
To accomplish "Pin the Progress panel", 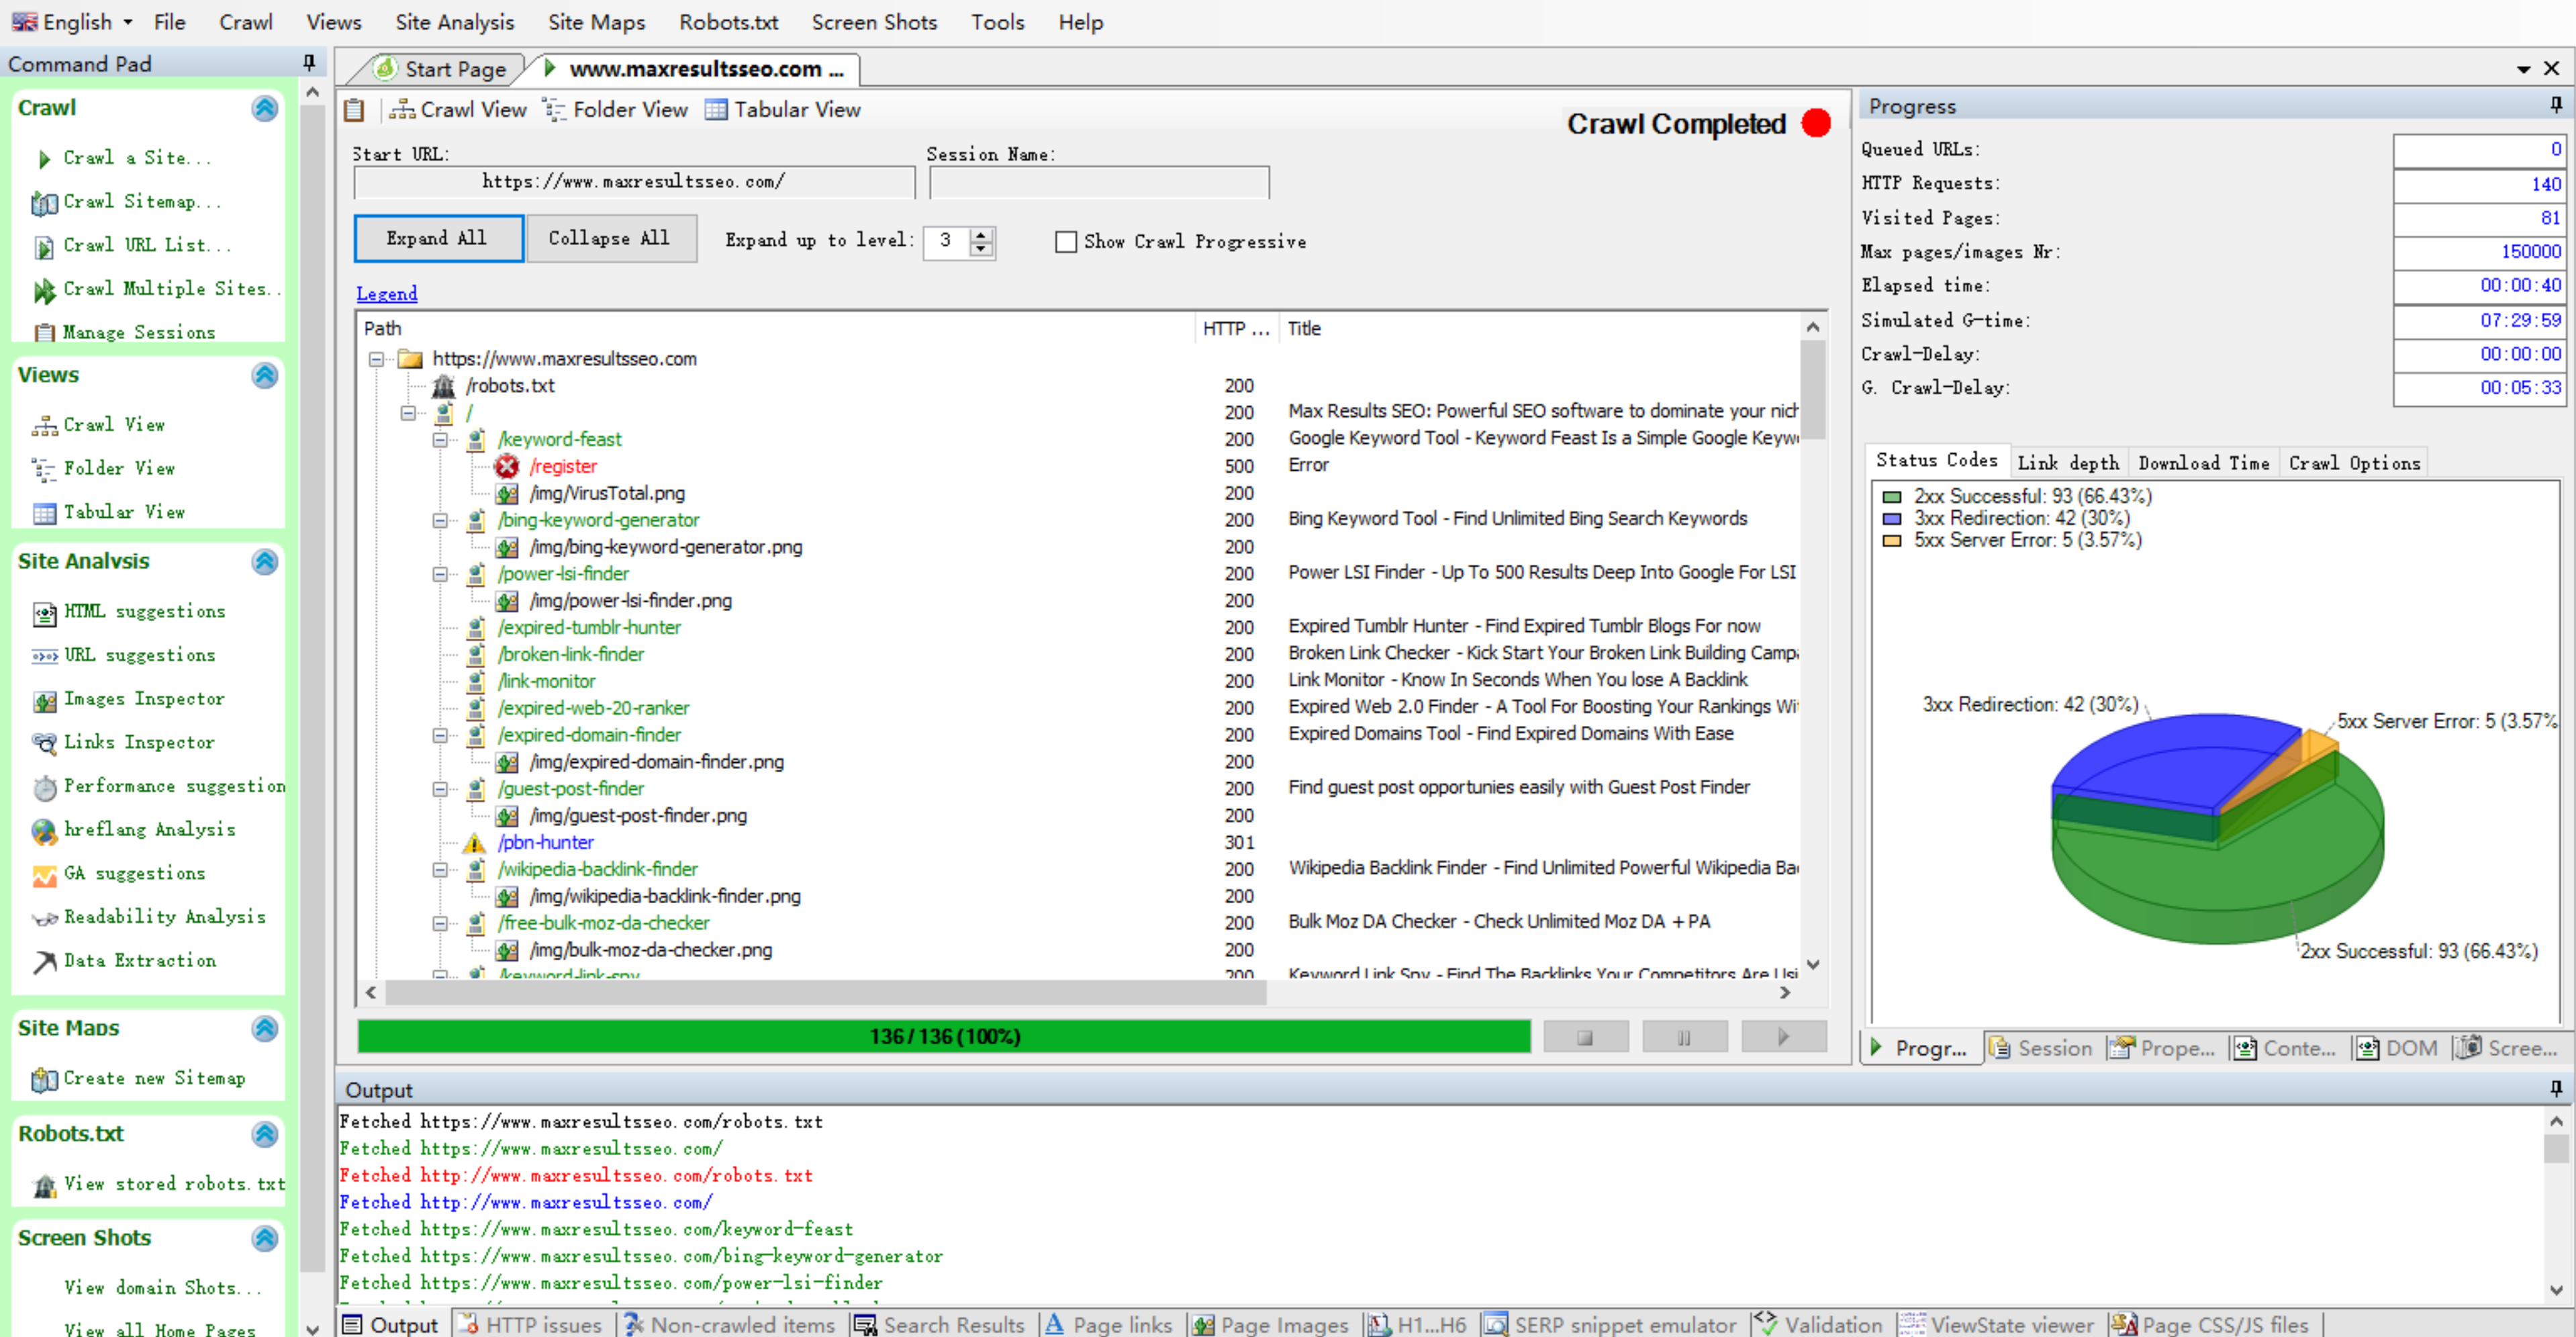I will pyautogui.click(x=2555, y=105).
